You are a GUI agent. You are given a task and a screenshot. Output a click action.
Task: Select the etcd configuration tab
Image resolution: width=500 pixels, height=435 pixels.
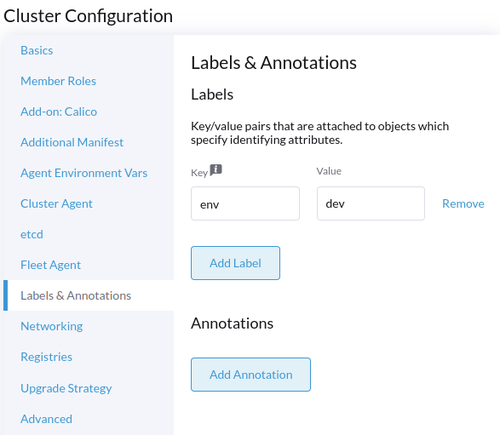(32, 234)
